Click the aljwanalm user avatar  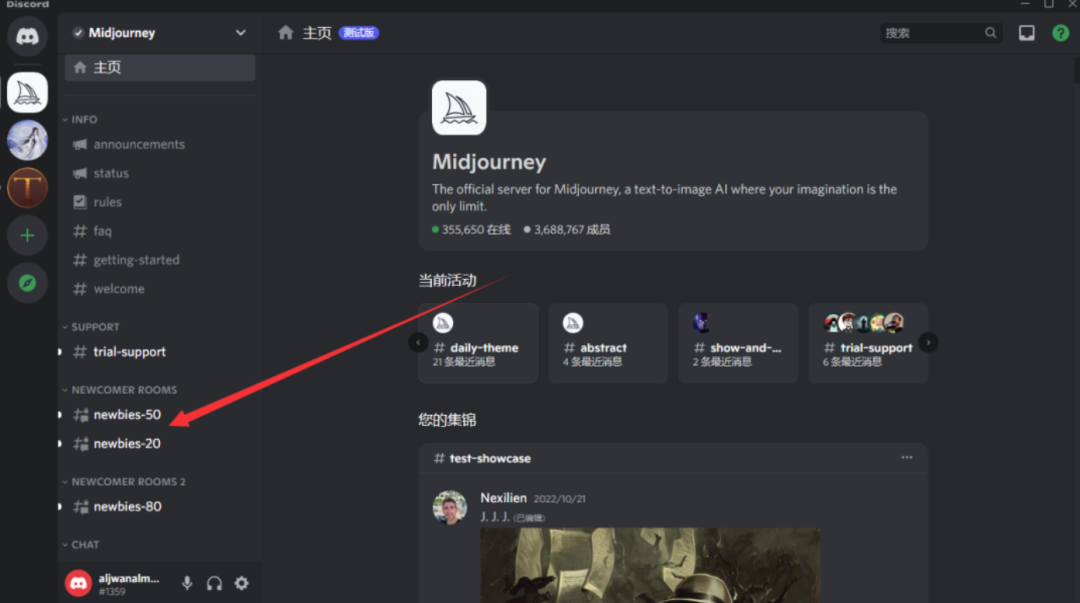pyautogui.click(x=79, y=583)
